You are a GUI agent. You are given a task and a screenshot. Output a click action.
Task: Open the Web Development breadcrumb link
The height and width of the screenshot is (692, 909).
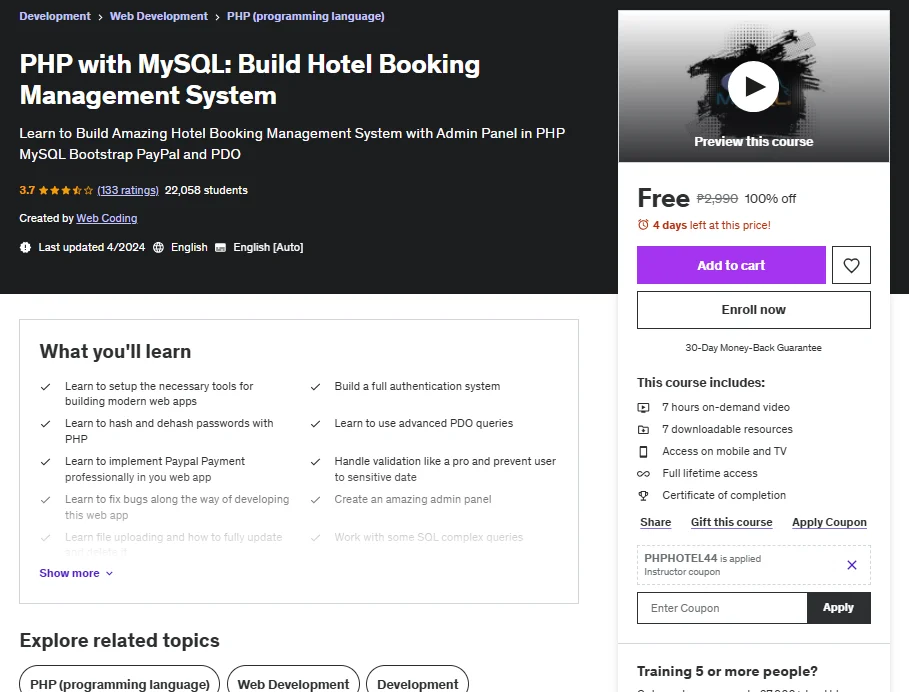[x=159, y=16]
